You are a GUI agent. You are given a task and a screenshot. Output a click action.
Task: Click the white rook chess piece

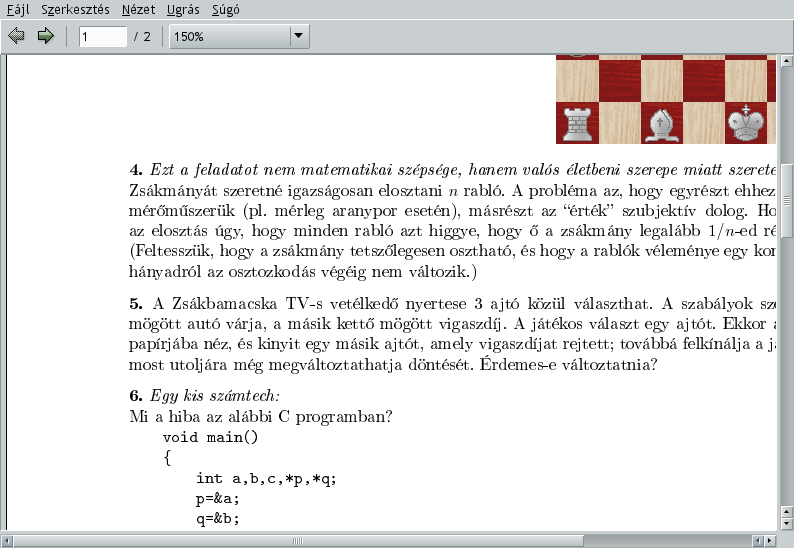(x=577, y=123)
